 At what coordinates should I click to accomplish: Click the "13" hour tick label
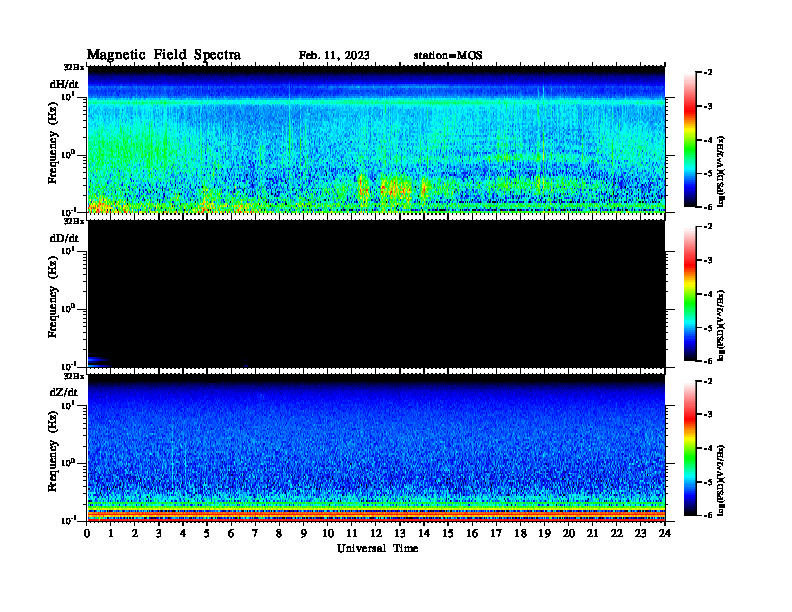click(x=400, y=533)
